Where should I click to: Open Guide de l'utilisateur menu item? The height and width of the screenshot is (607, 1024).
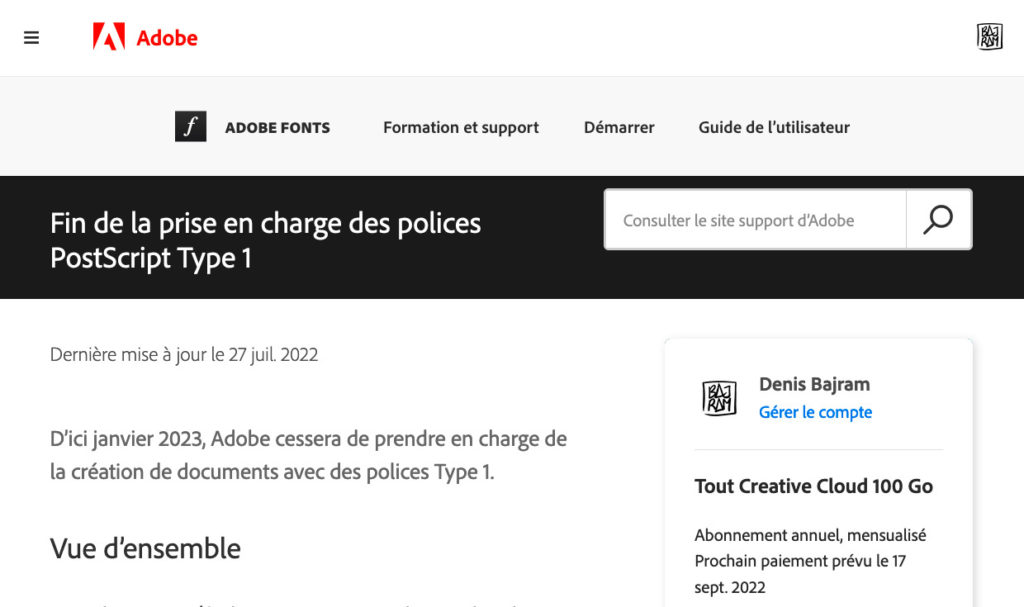[x=774, y=127]
